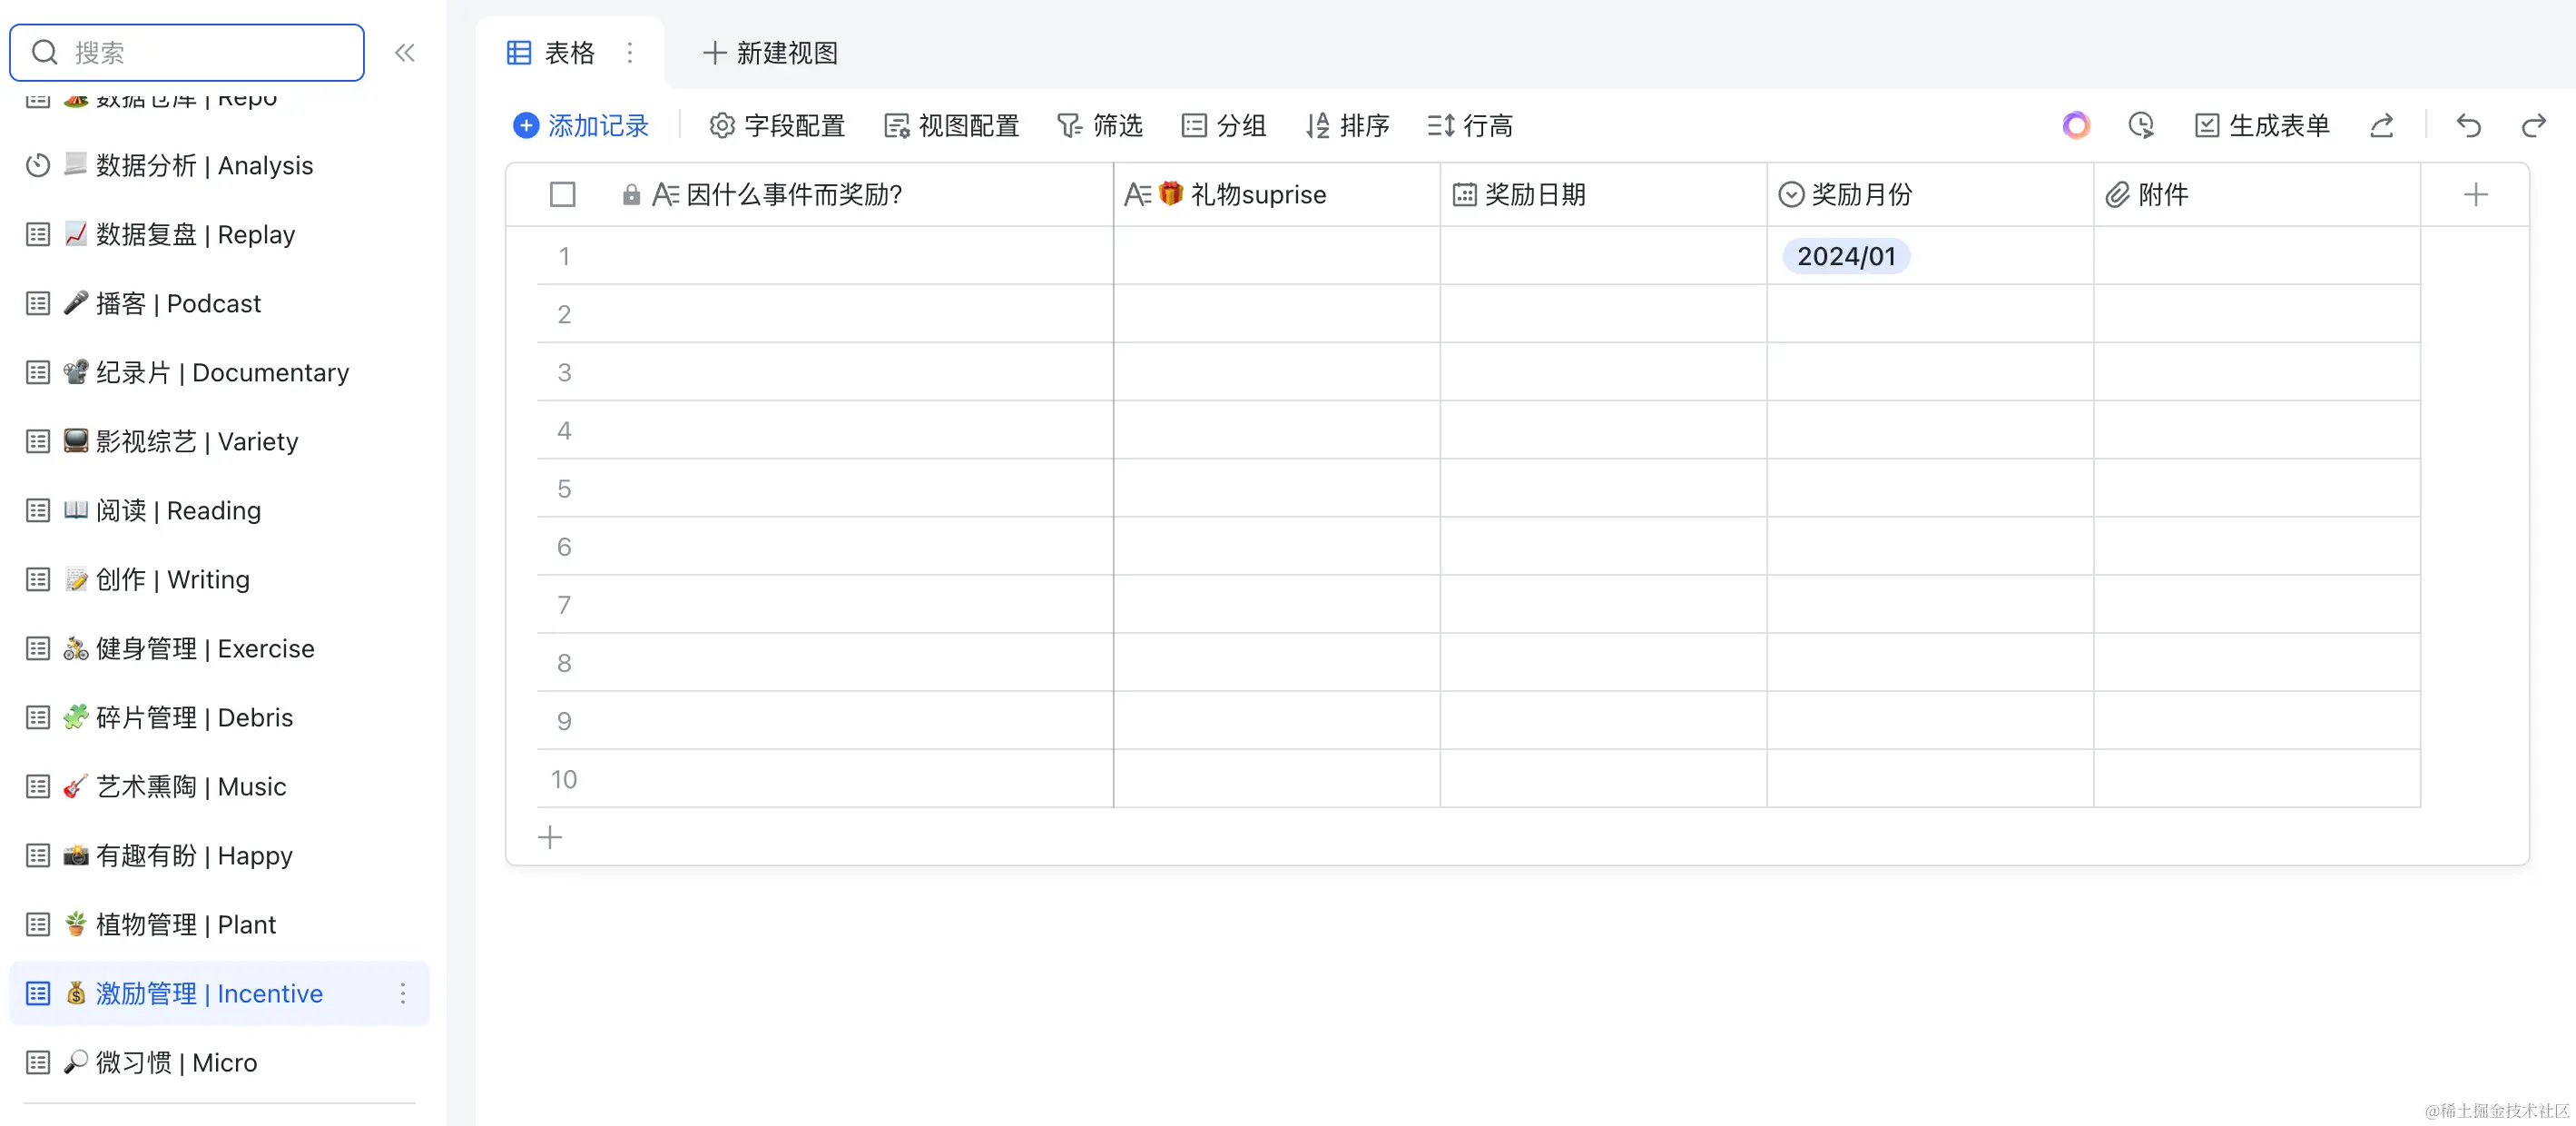
Task: Collapse the sidebar with the double chevron
Action: coord(405,52)
